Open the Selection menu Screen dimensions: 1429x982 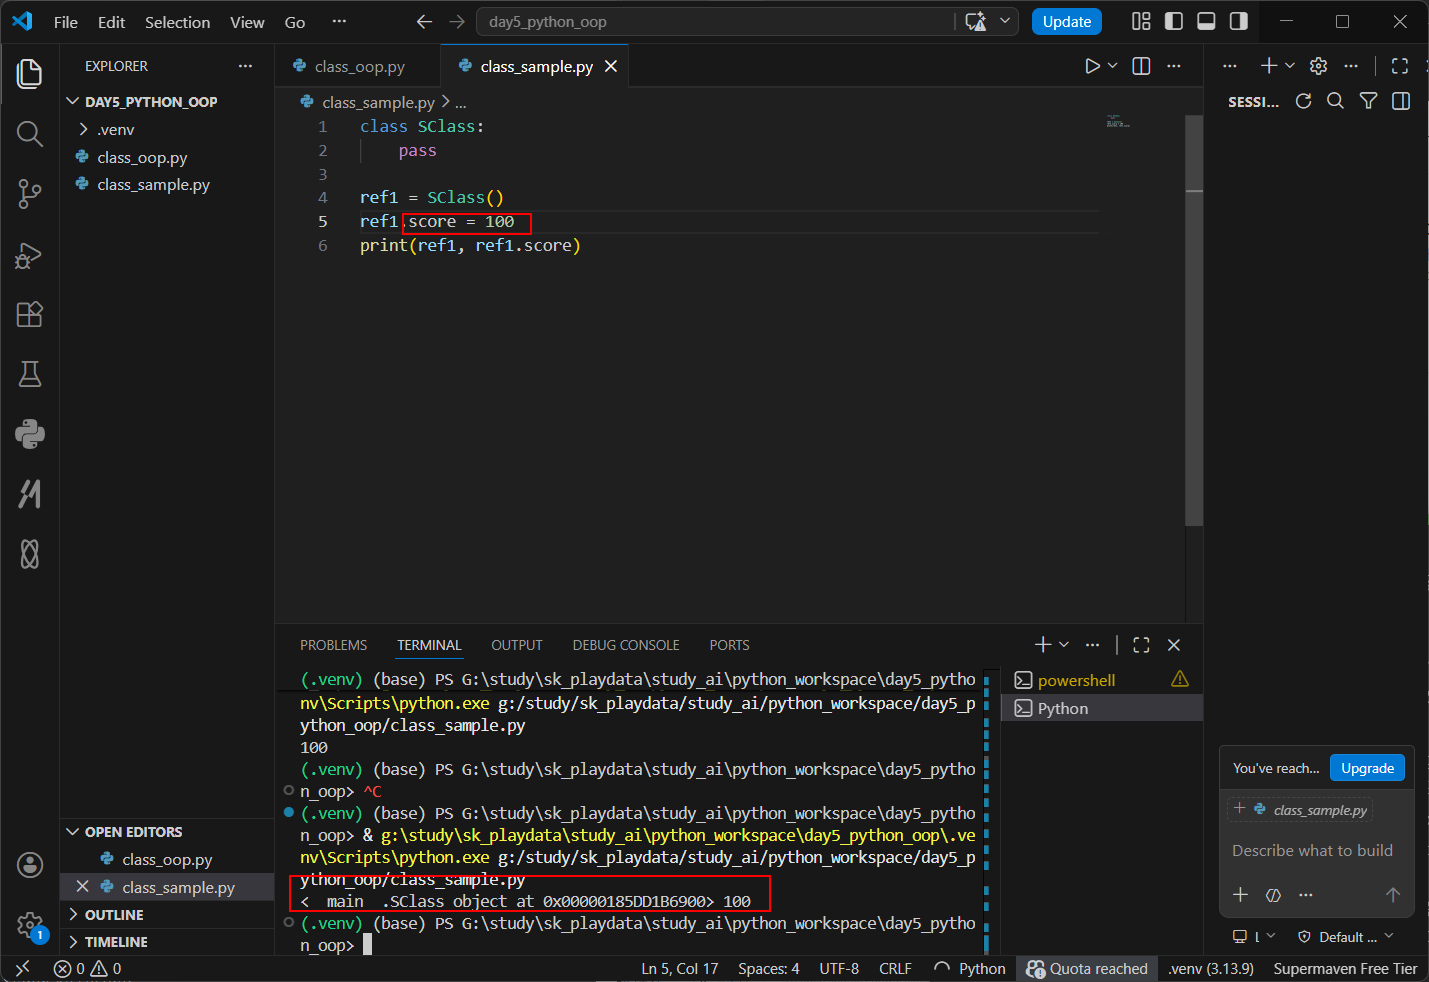pos(177,22)
